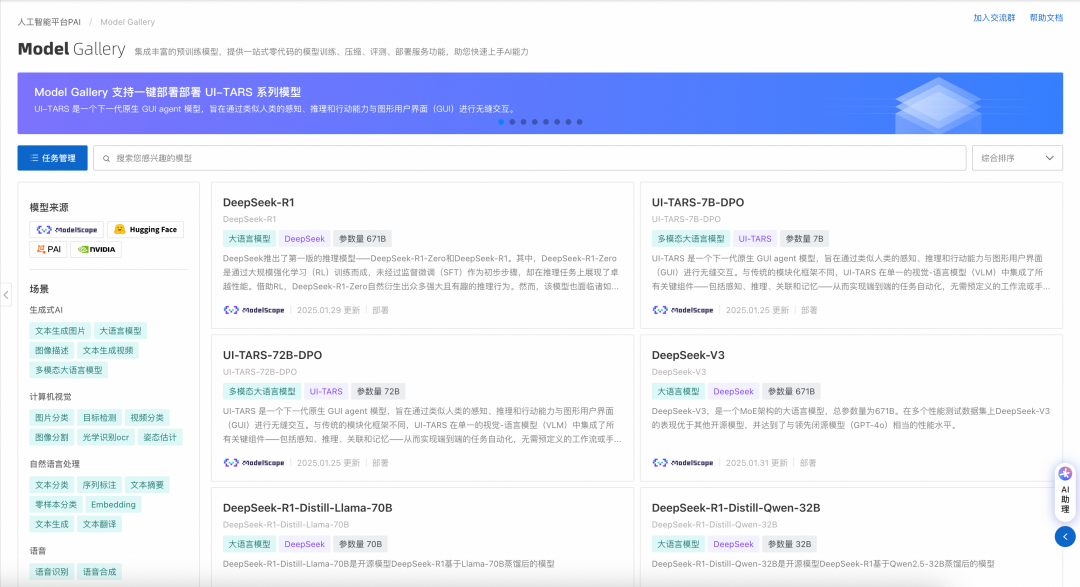Viewport: 1080px width, 587px height.
Task: Open the 帮助文档 help link
Action: (1046, 18)
